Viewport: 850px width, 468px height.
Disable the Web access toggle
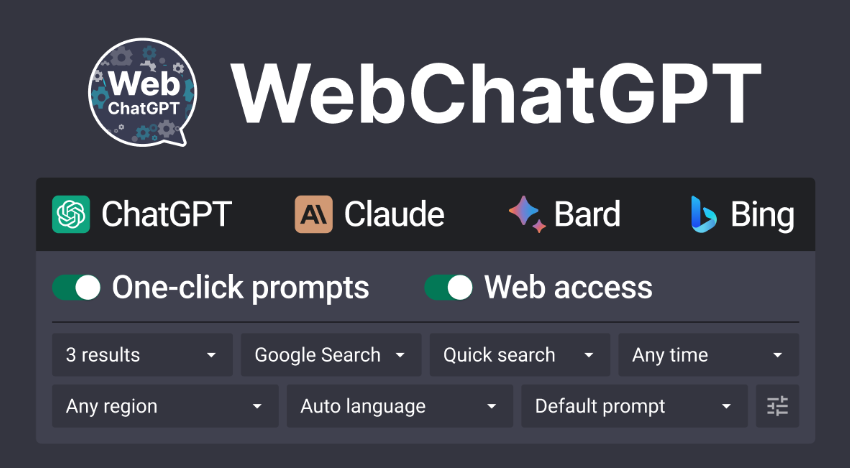tap(448, 287)
